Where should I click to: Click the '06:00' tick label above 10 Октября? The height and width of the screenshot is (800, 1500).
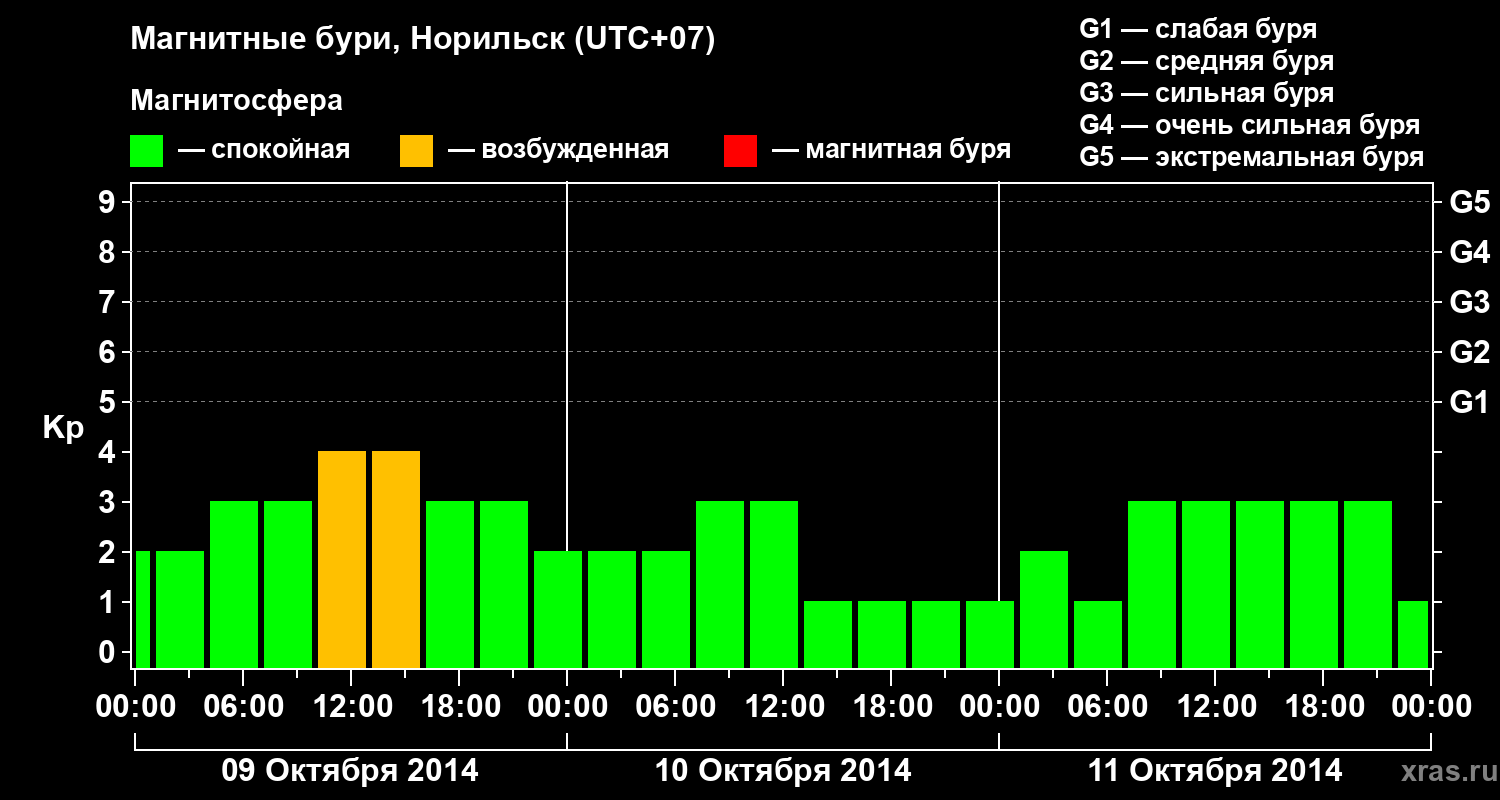pos(675,706)
